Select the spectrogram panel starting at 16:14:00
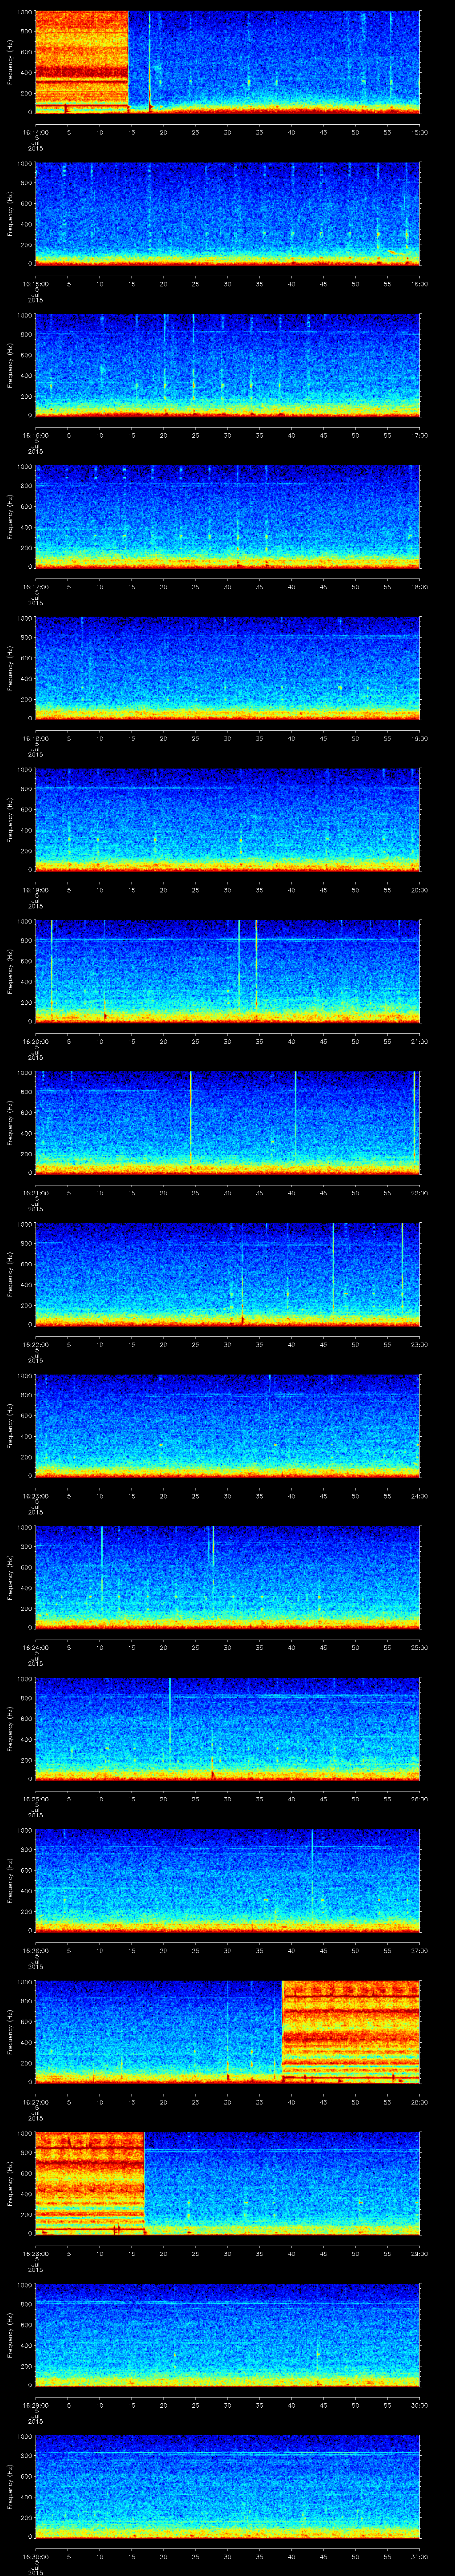The height and width of the screenshot is (2576, 455). coord(227,62)
